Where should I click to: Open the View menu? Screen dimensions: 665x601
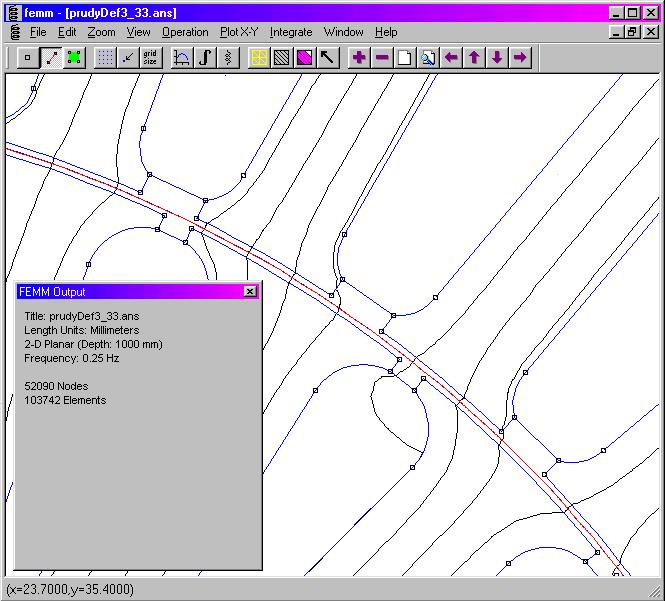point(138,32)
